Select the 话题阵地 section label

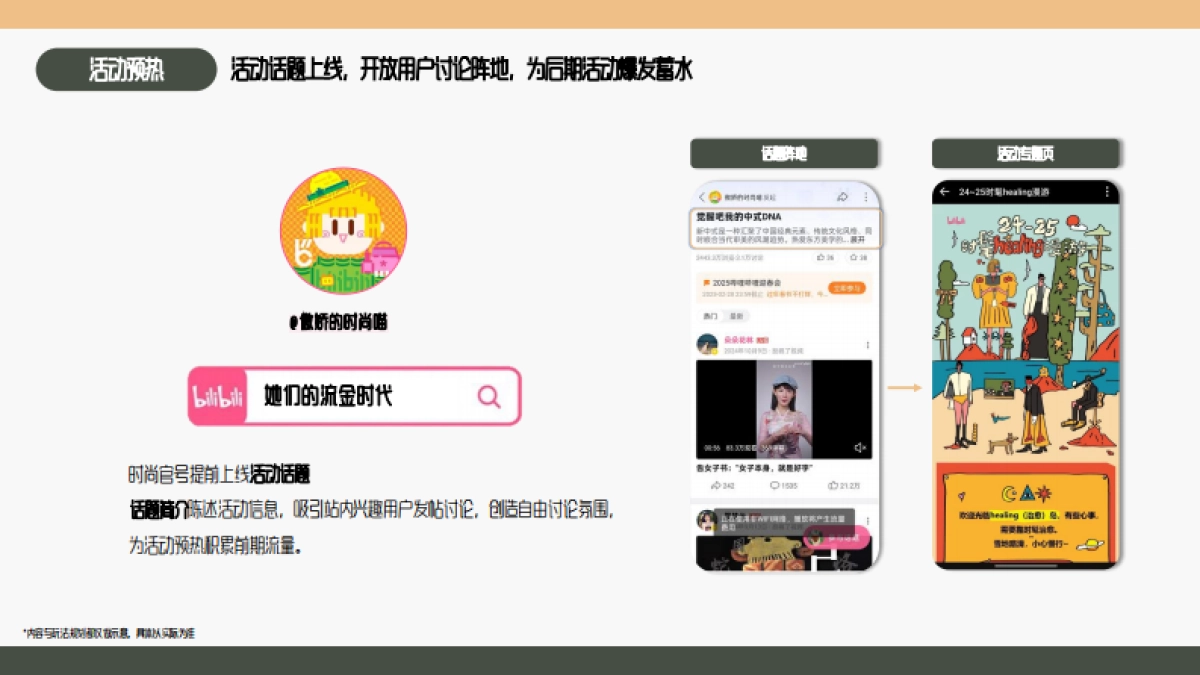click(784, 153)
